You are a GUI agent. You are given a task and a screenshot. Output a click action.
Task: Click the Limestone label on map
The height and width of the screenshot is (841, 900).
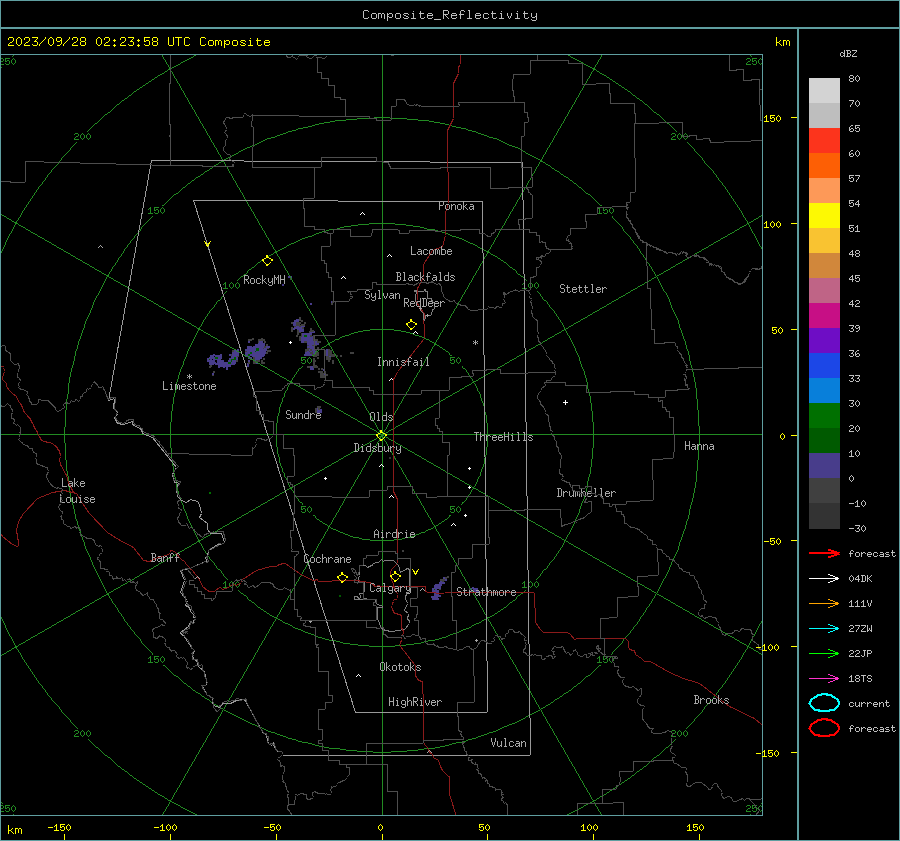(x=189, y=386)
